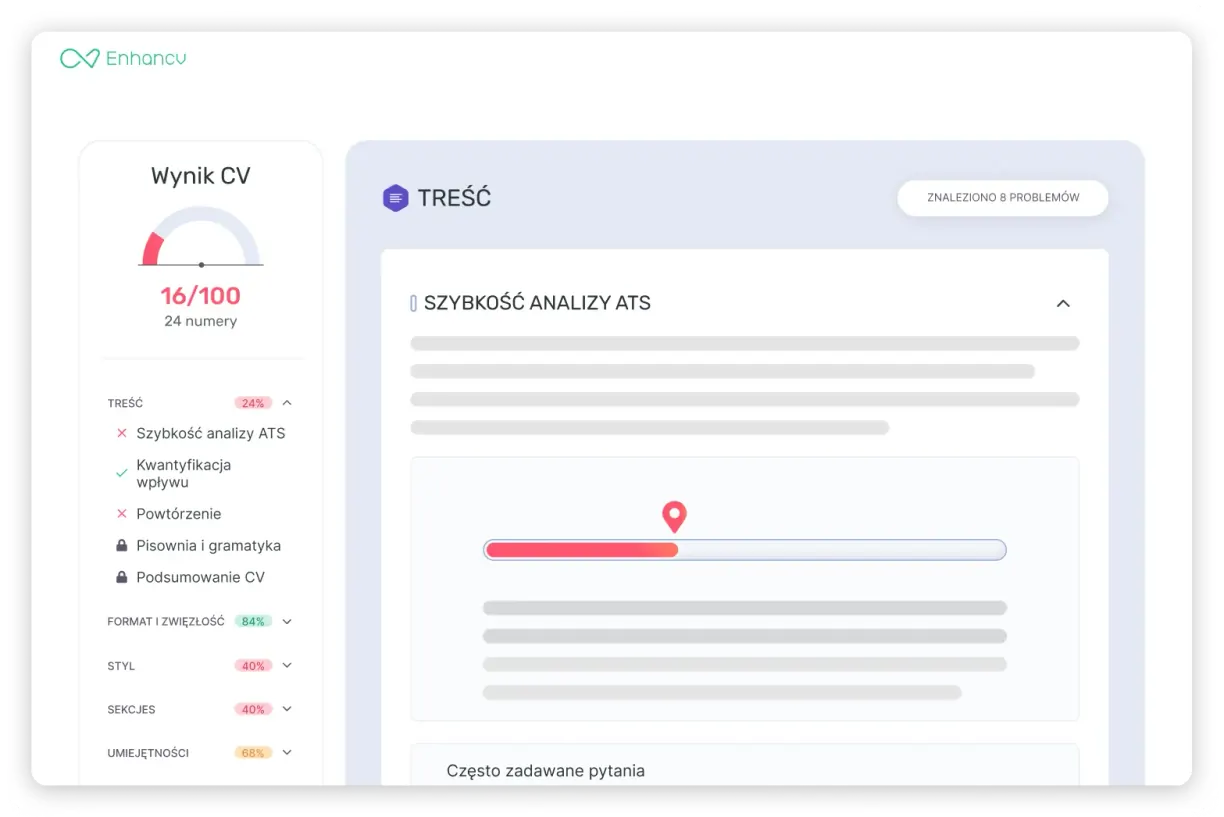Screen dimensions: 1224x817
Task: Click the TREŚĆ panel title
Action: [x=454, y=198]
